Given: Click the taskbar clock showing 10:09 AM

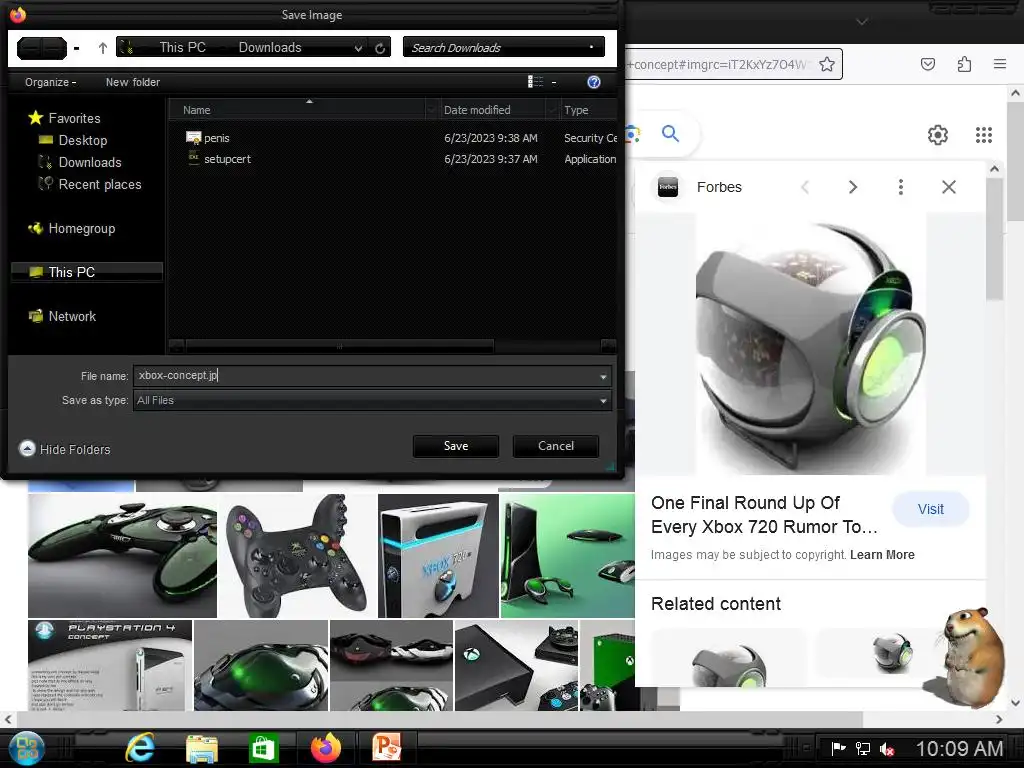Looking at the screenshot, I should pyautogui.click(x=959, y=748).
